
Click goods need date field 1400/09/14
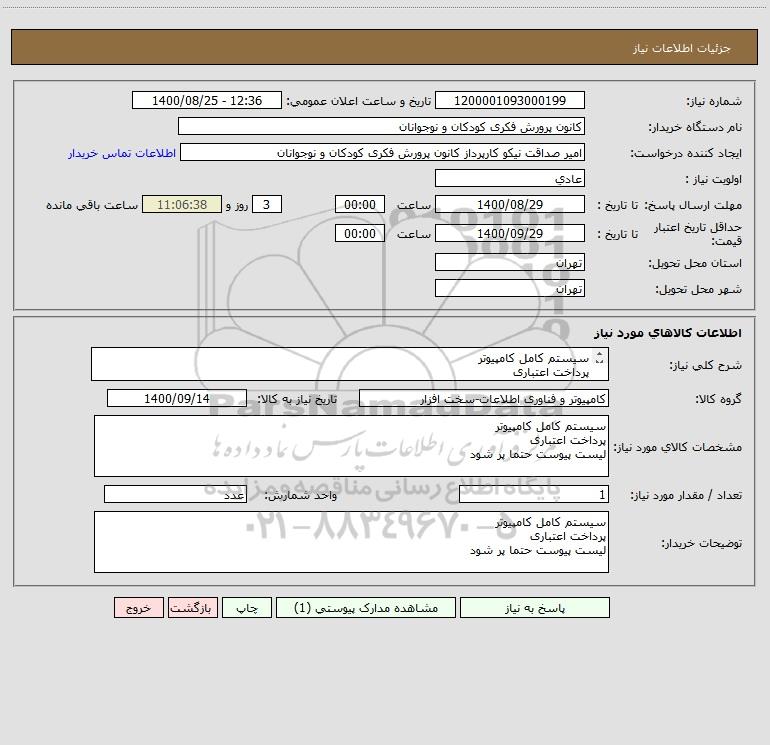point(177,398)
